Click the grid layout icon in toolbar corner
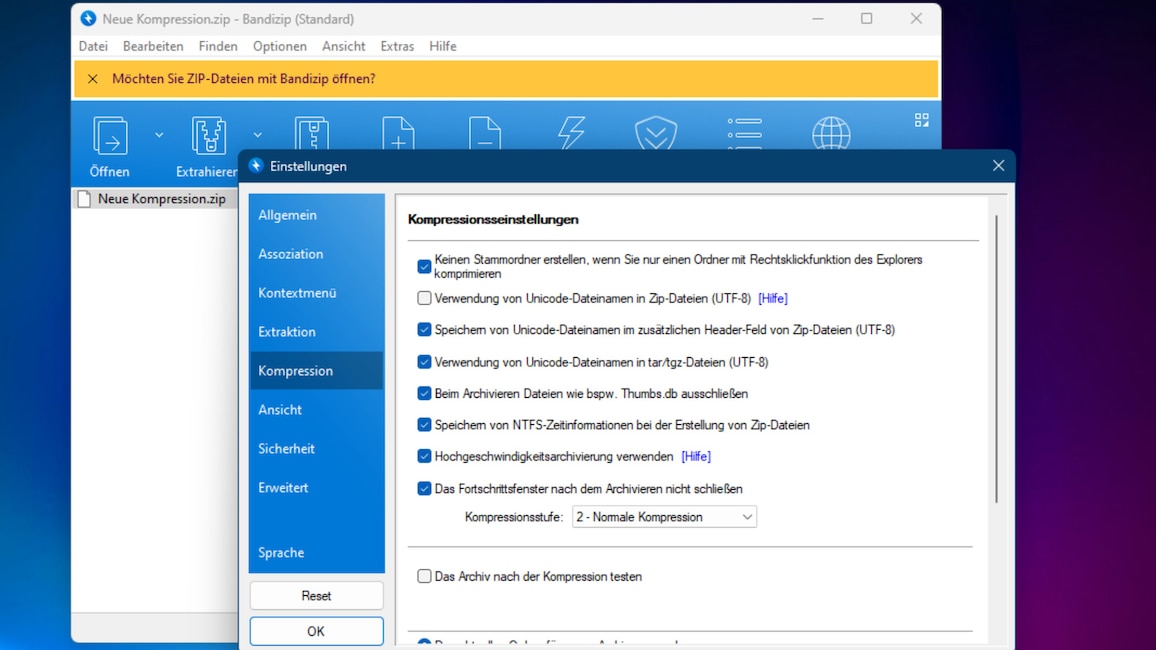 [x=922, y=120]
